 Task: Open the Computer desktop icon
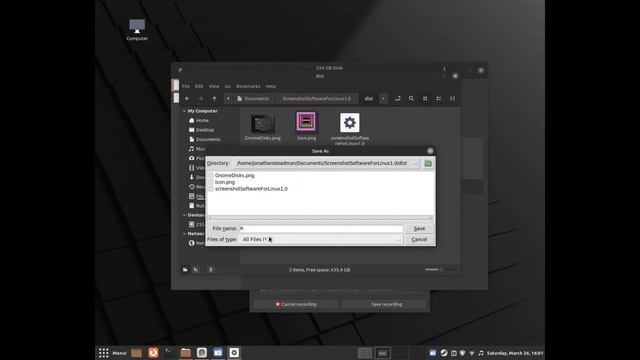[137, 29]
